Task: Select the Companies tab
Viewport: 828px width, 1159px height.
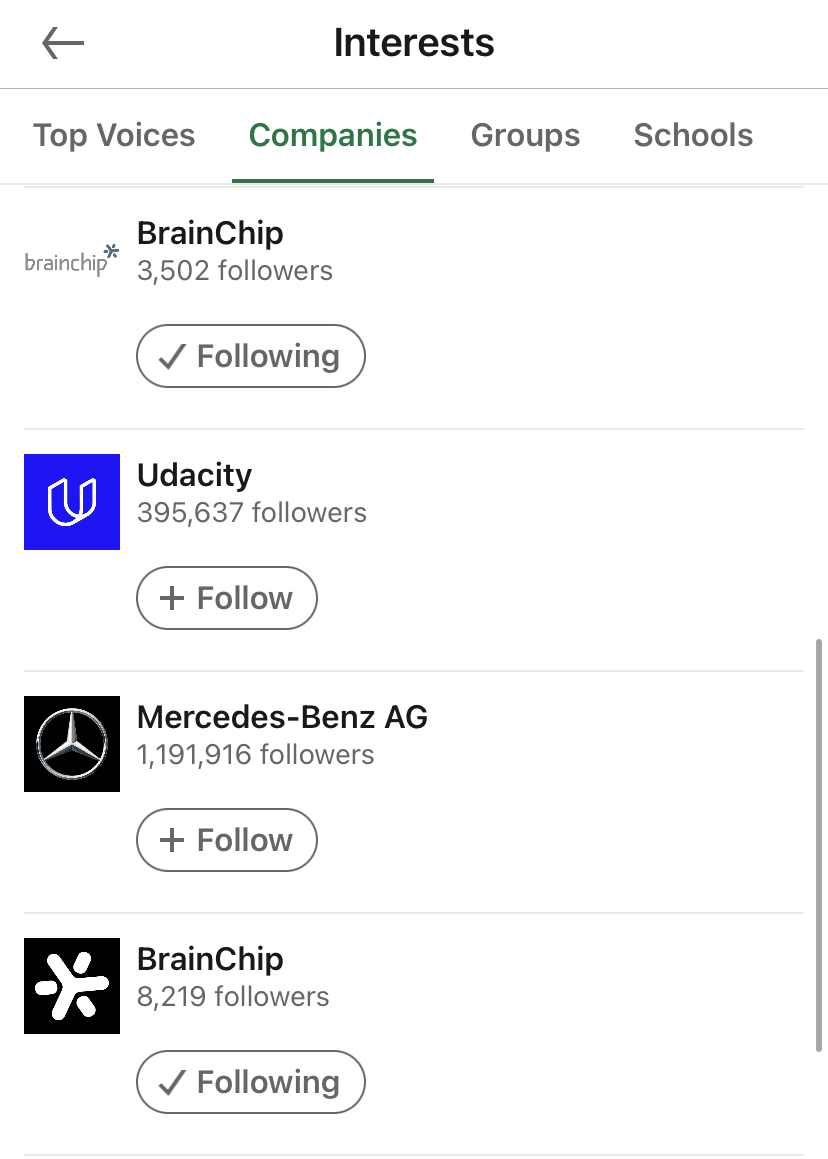Action: (333, 135)
